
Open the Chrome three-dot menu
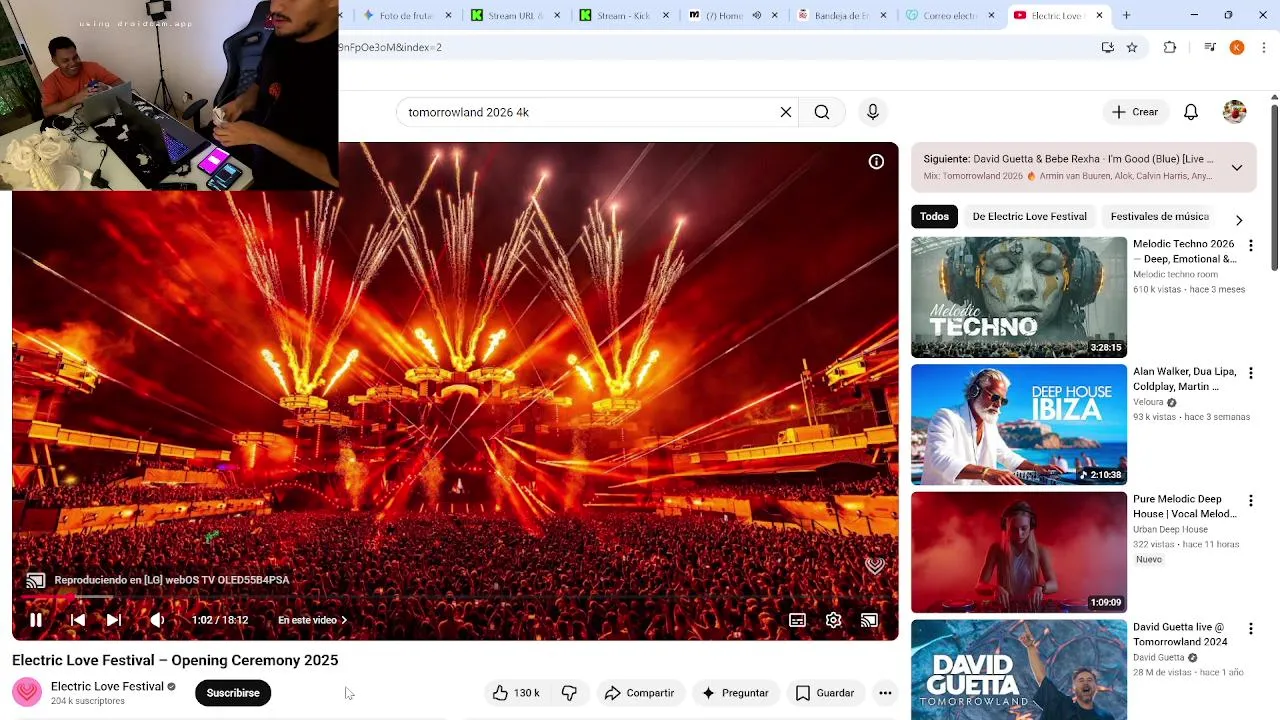(x=1264, y=47)
